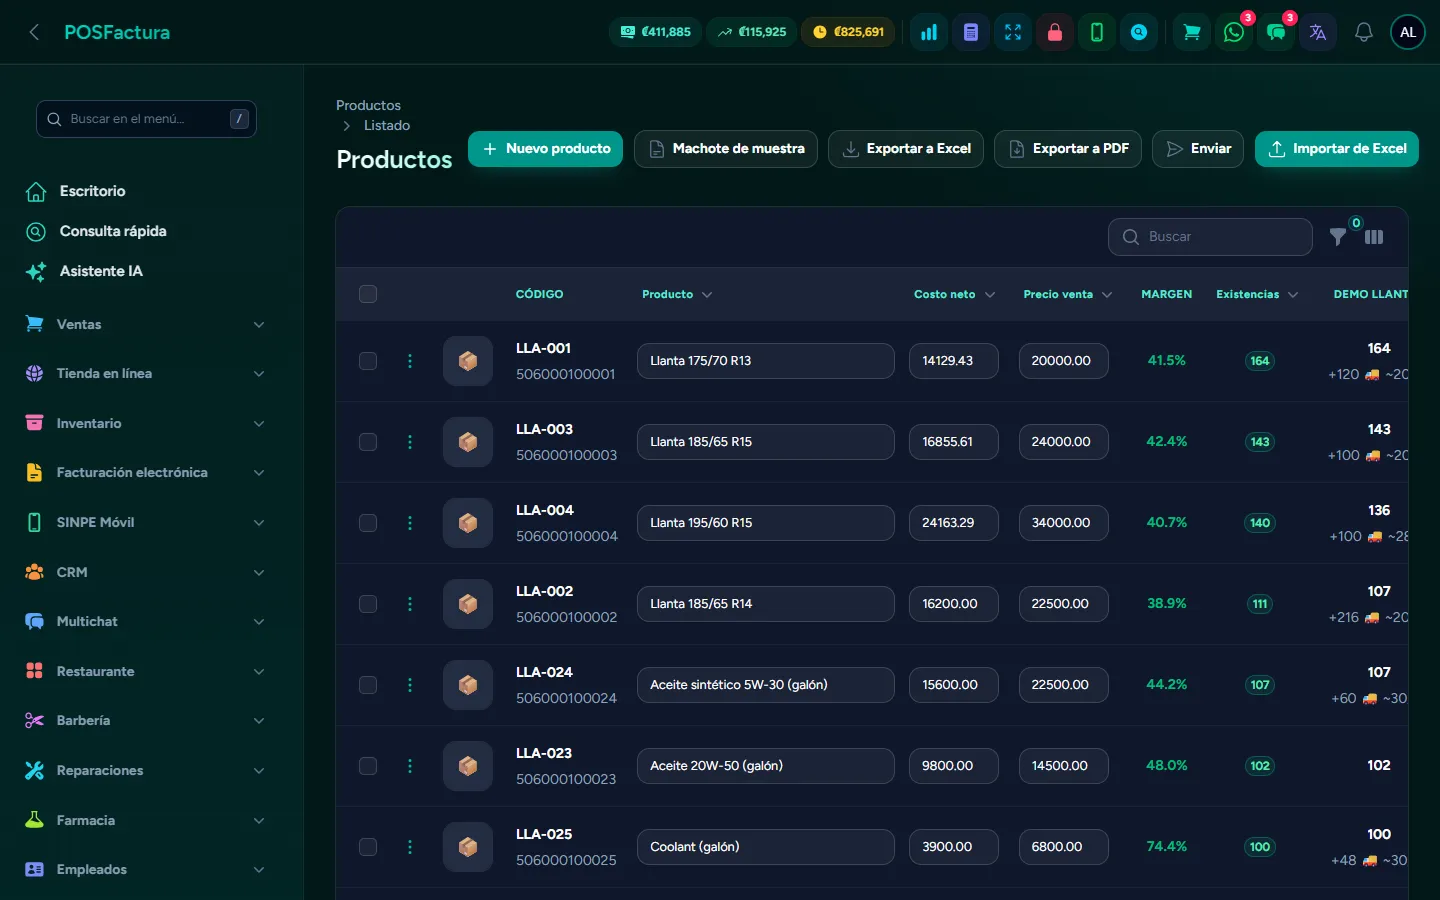Select the checkbox for LLA-023 row

click(368, 766)
